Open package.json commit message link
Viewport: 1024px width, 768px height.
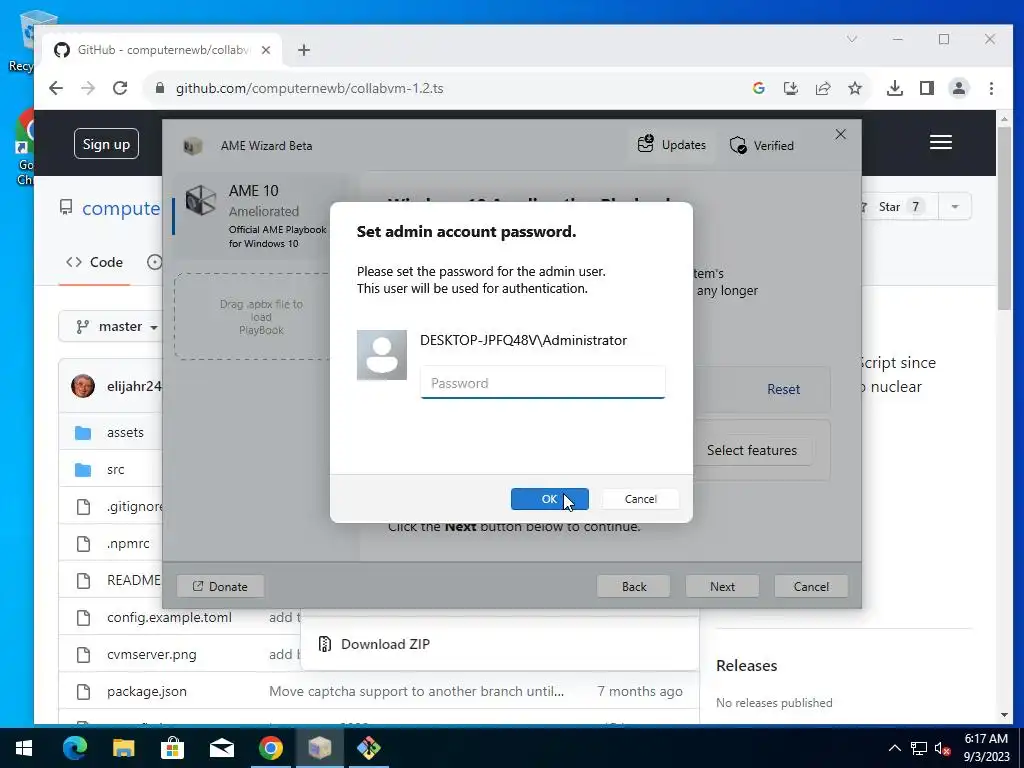click(417, 691)
